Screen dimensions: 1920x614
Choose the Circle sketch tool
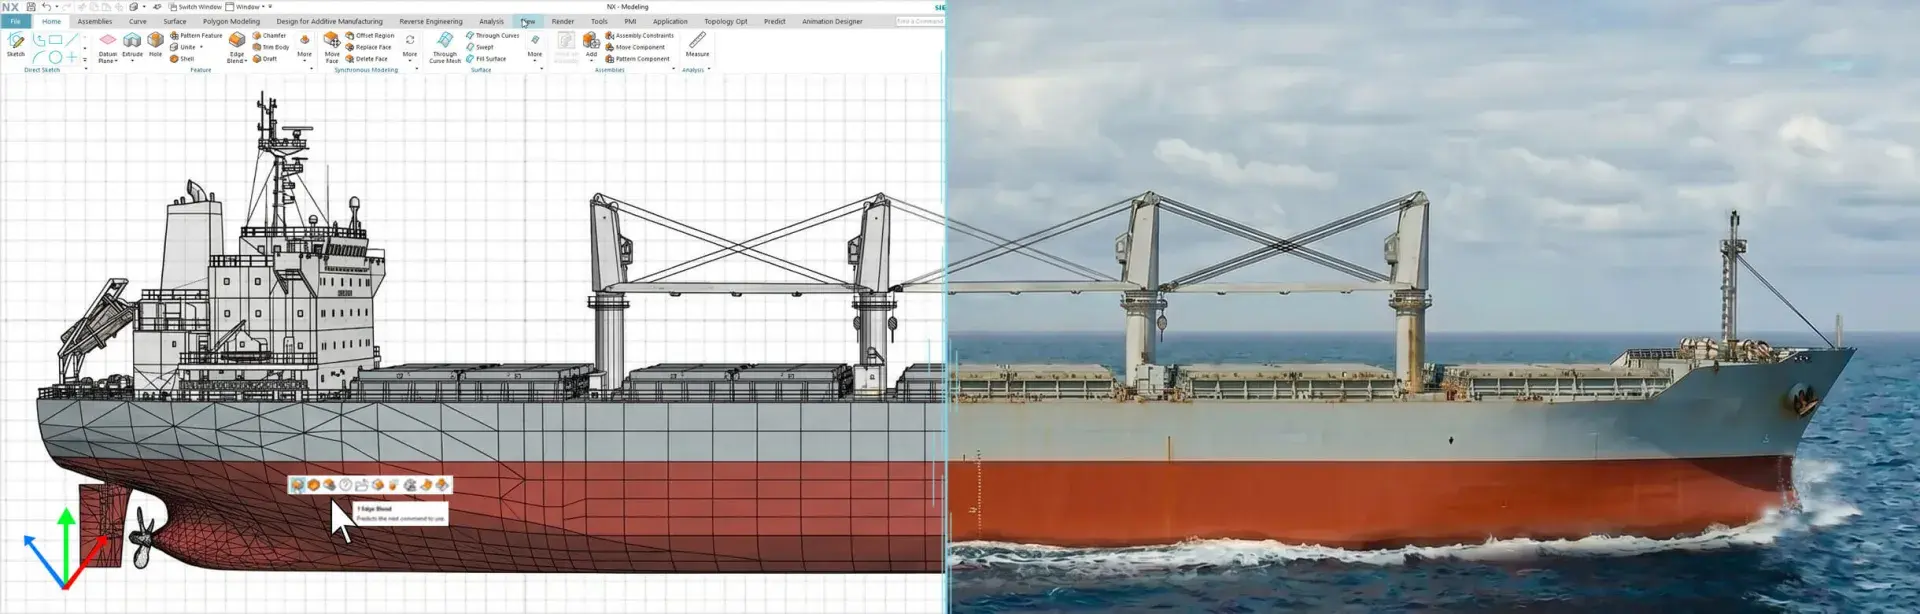[x=56, y=57]
